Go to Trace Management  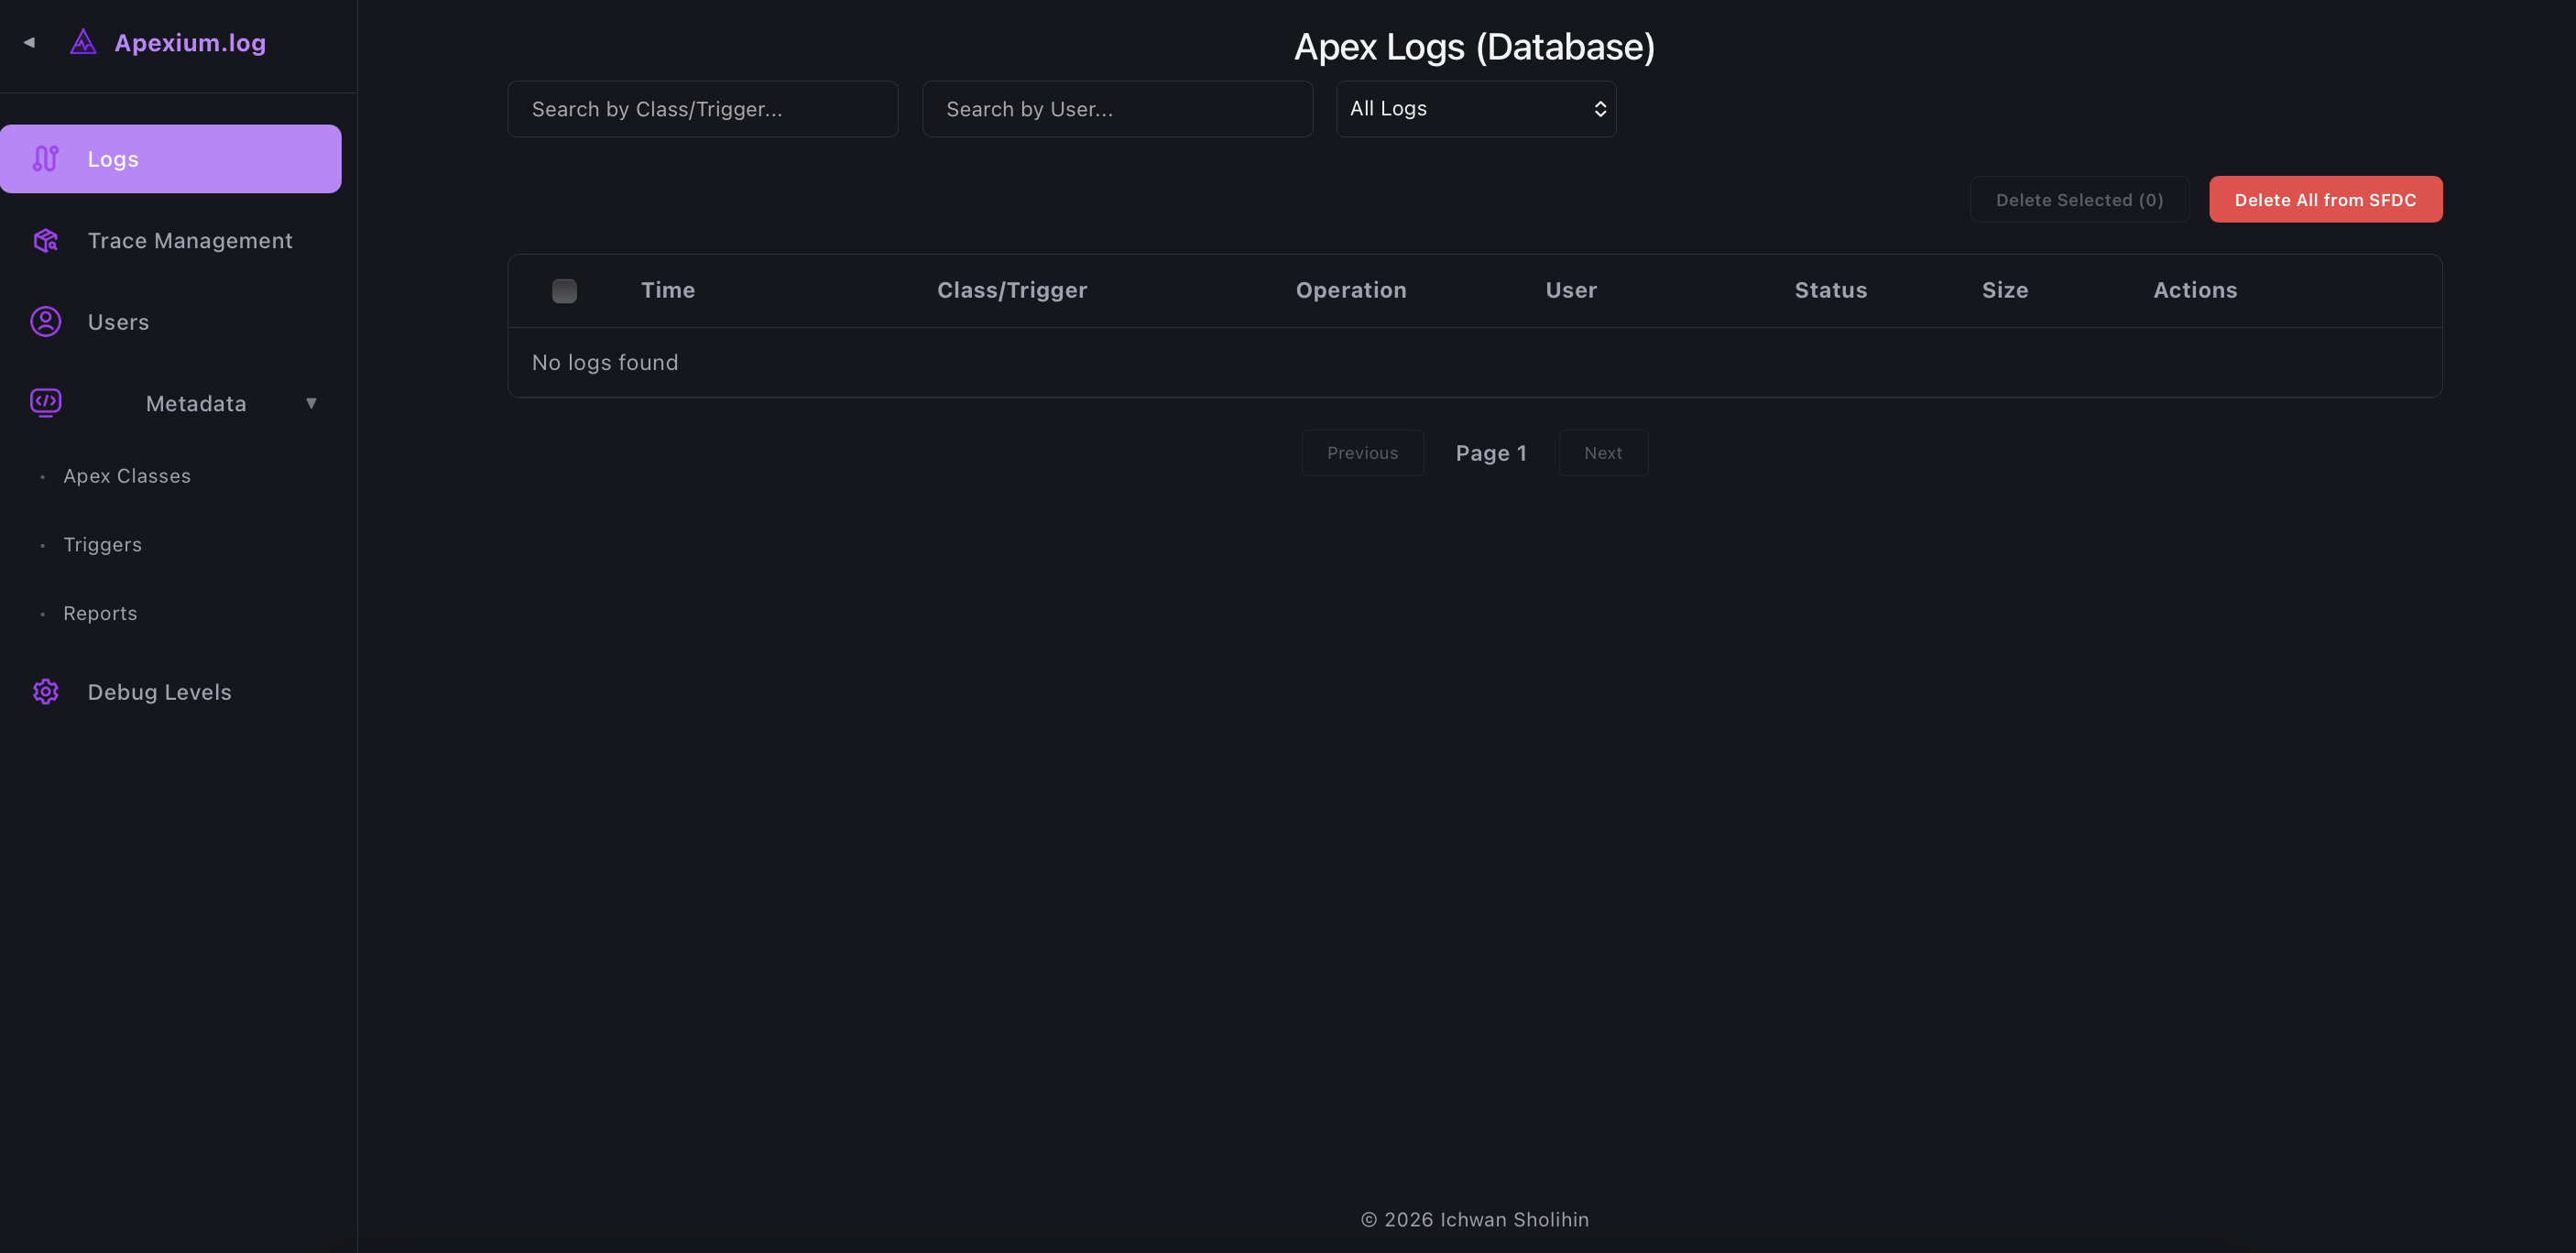[171, 240]
